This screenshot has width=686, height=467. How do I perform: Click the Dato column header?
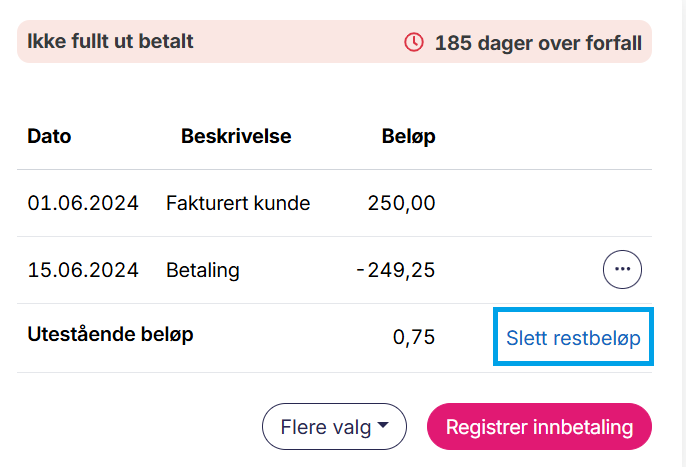point(49,136)
